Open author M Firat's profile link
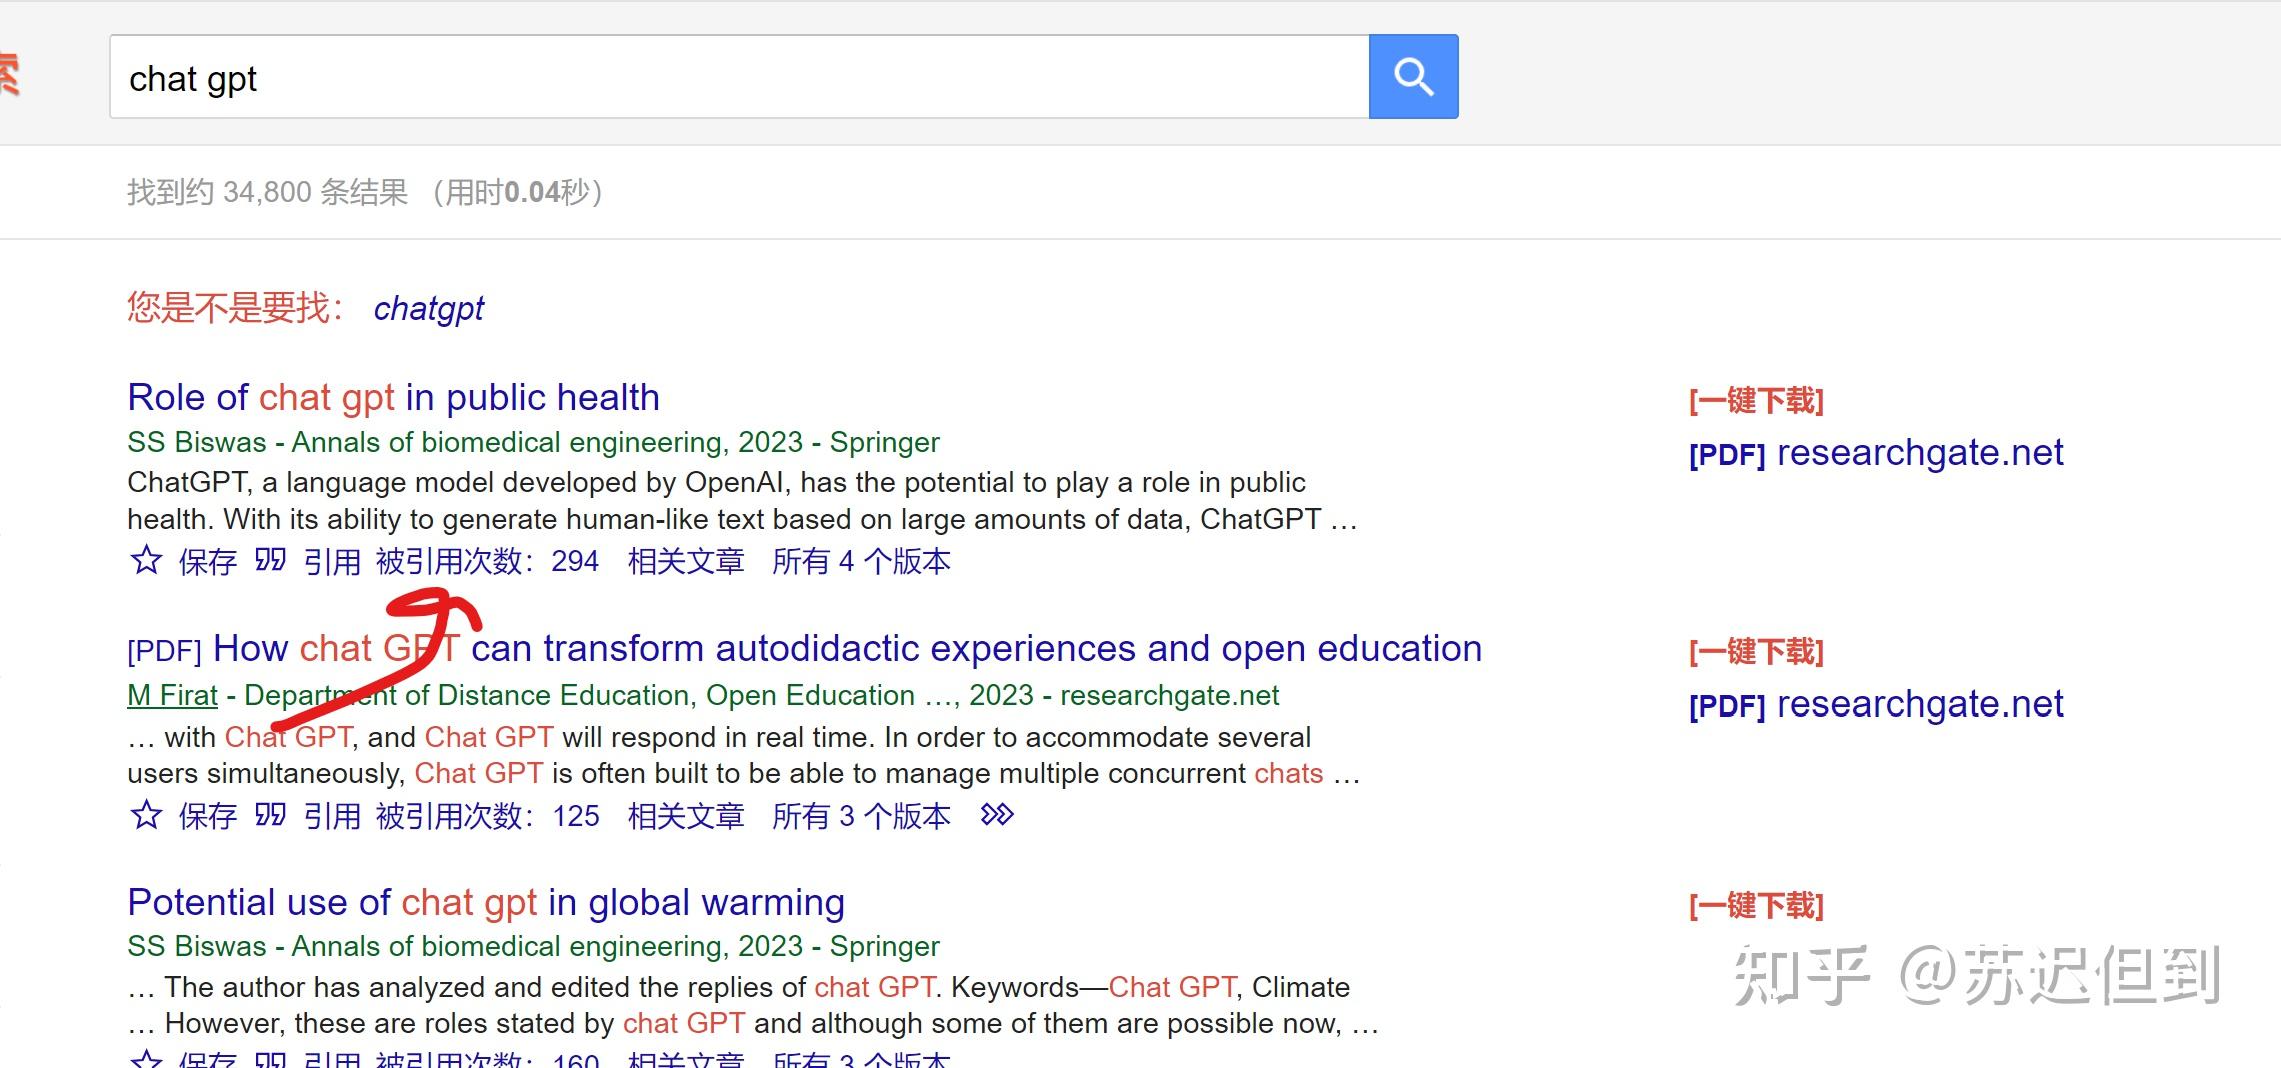 click(172, 695)
